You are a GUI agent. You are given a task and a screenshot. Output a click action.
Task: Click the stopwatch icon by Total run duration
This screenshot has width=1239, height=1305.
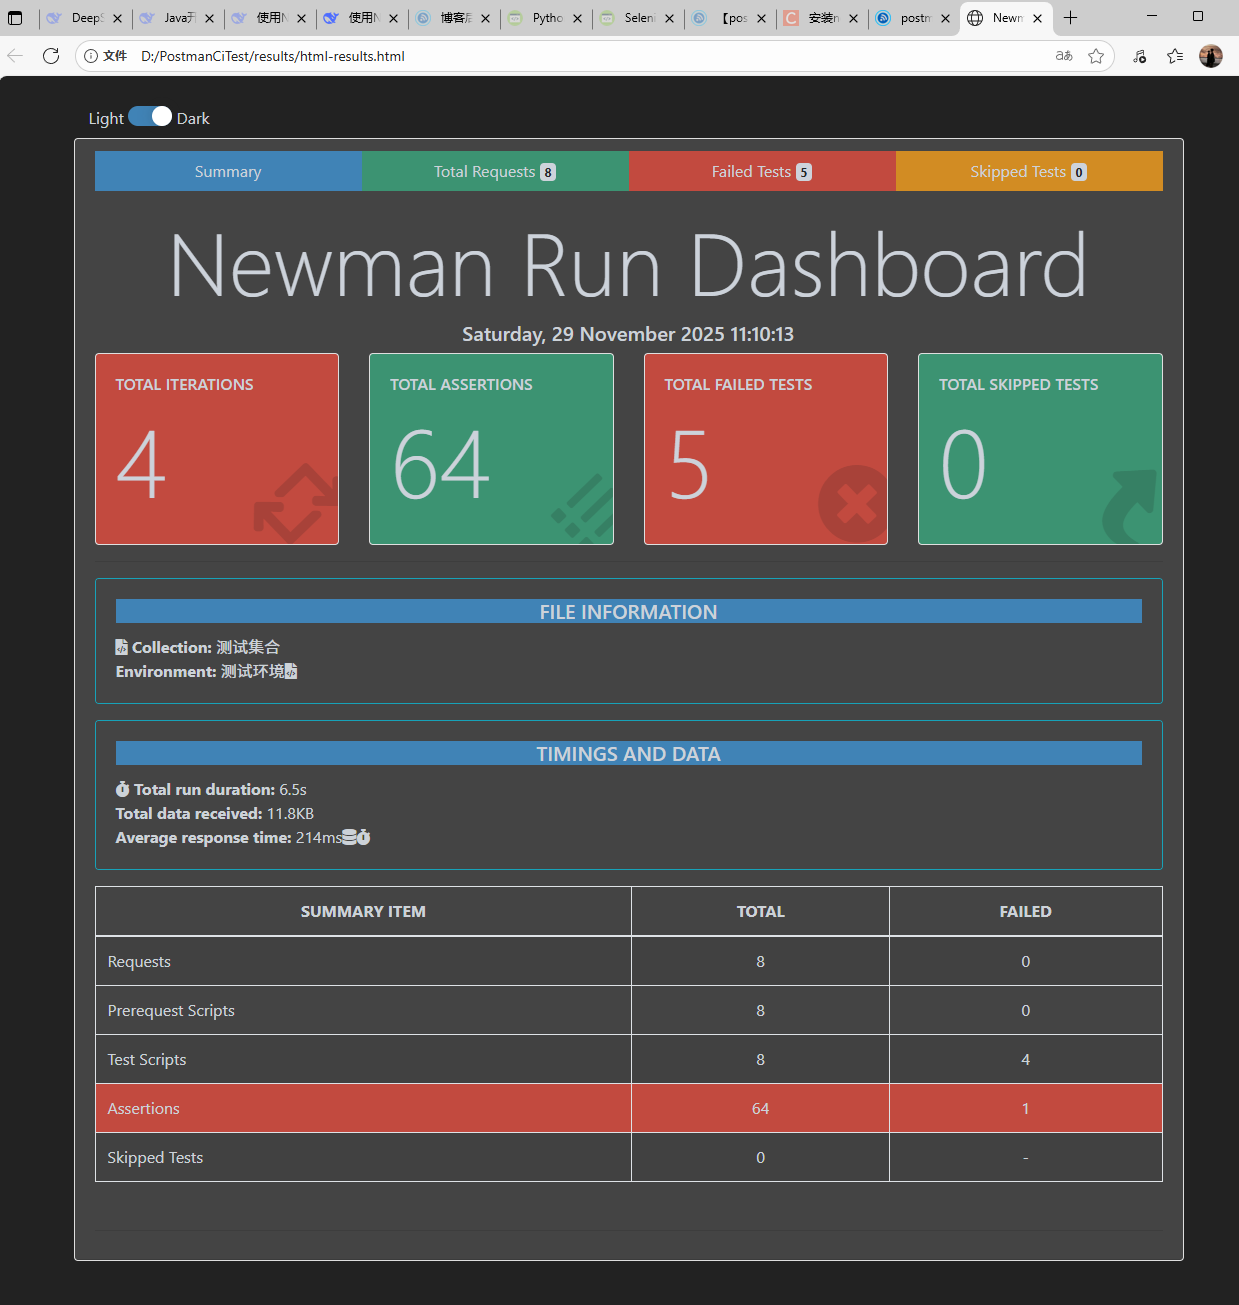pyautogui.click(x=123, y=789)
